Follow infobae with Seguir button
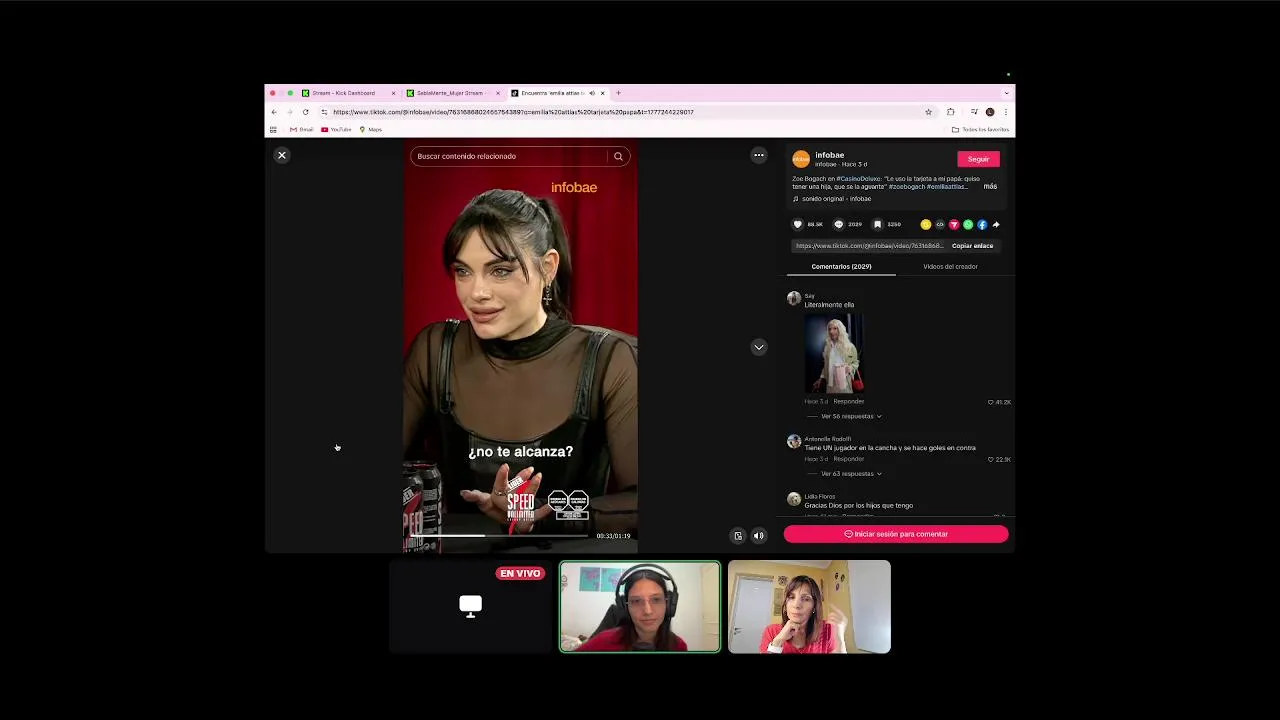 coord(978,159)
